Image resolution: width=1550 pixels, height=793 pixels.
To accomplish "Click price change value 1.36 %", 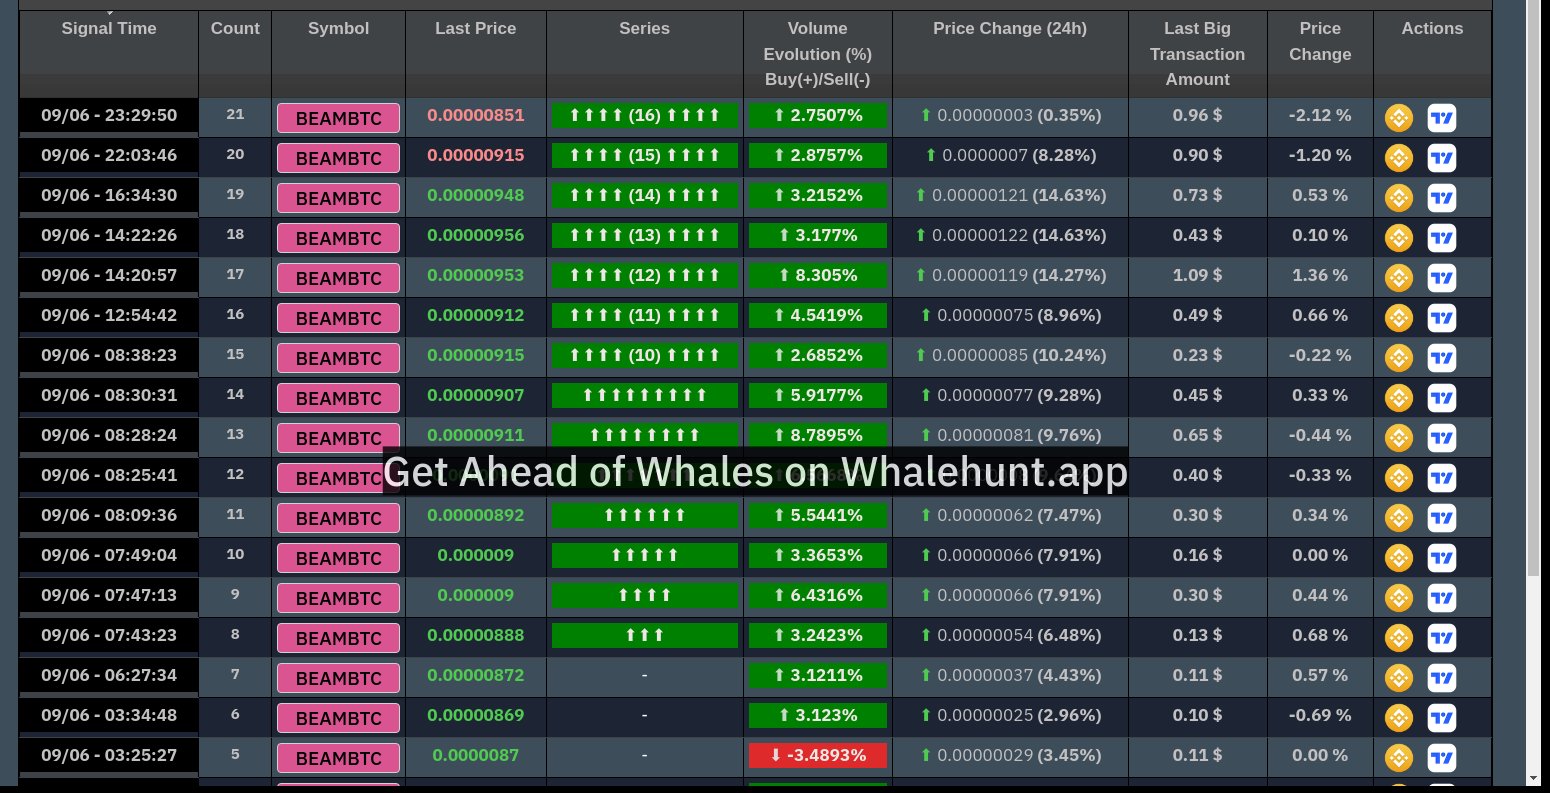I will tap(1320, 275).
